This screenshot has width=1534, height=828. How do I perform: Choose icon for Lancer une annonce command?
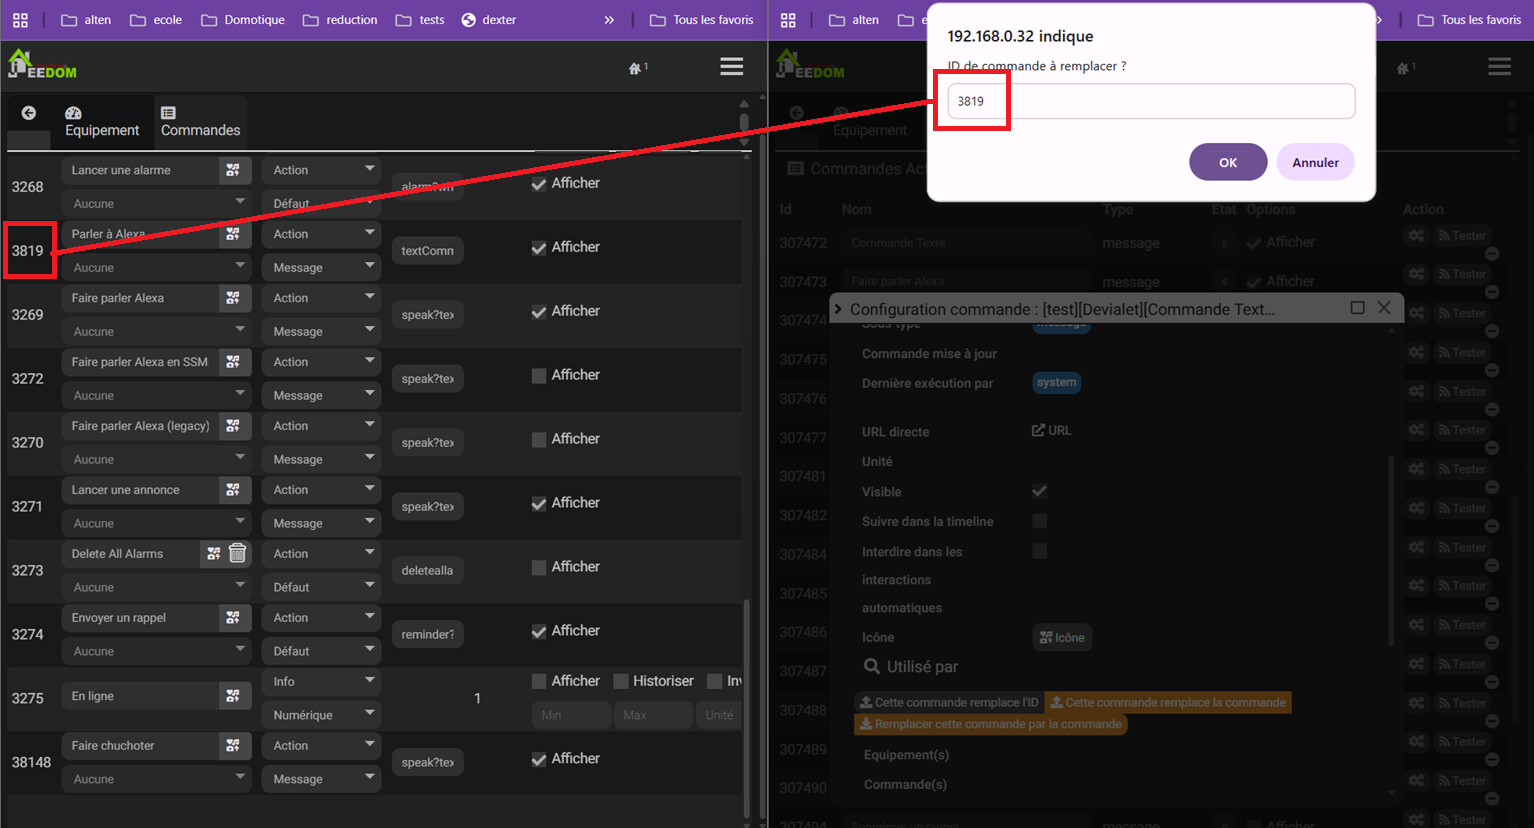233,490
